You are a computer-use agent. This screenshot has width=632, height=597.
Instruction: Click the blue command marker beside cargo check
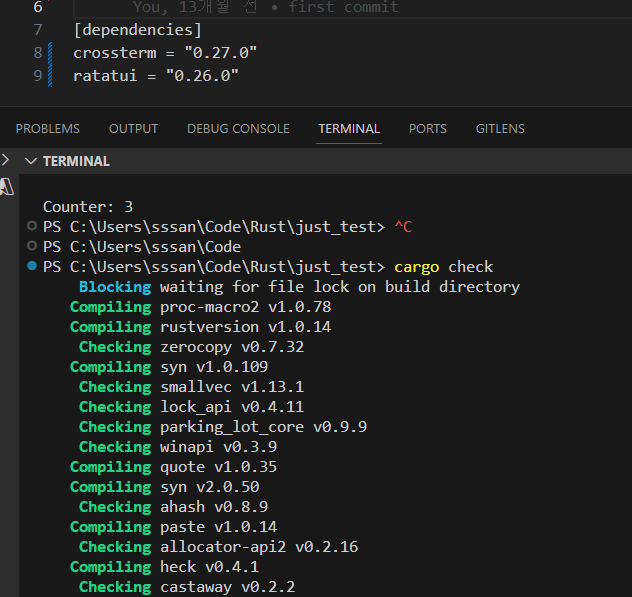point(33,267)
